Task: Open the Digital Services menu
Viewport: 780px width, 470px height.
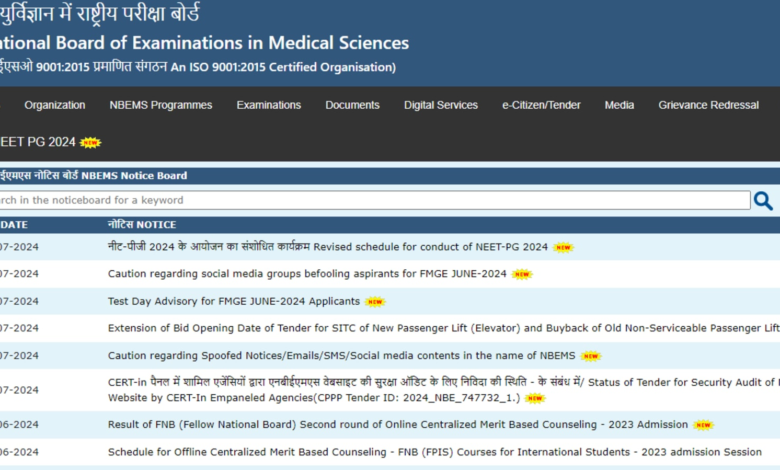Action: pyautogui.click(x=441, y=105)
